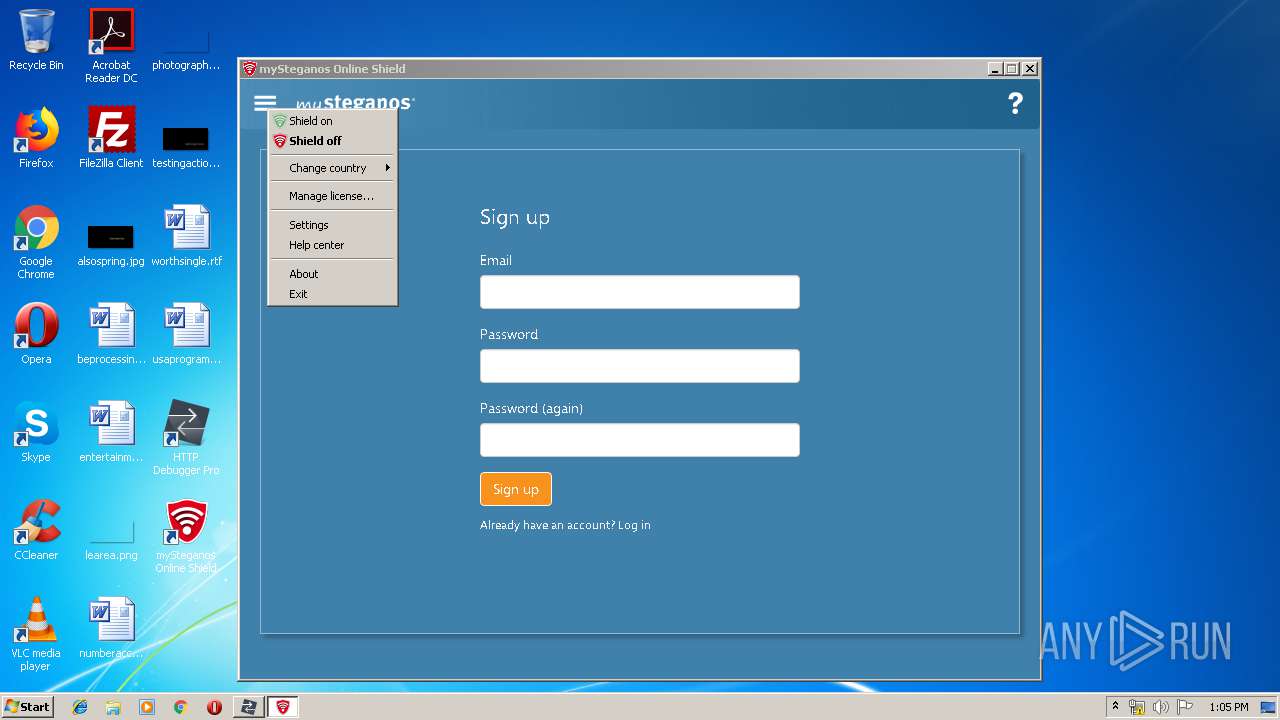
Task: Select Shield on in the menu
Action: coord(333,121)
